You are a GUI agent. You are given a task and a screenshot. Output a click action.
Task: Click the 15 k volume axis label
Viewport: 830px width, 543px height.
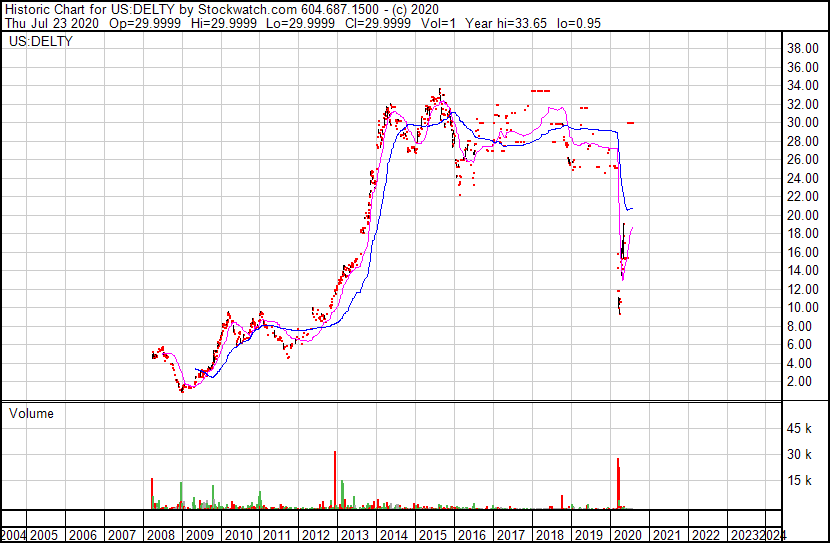(x=799, y=480)
